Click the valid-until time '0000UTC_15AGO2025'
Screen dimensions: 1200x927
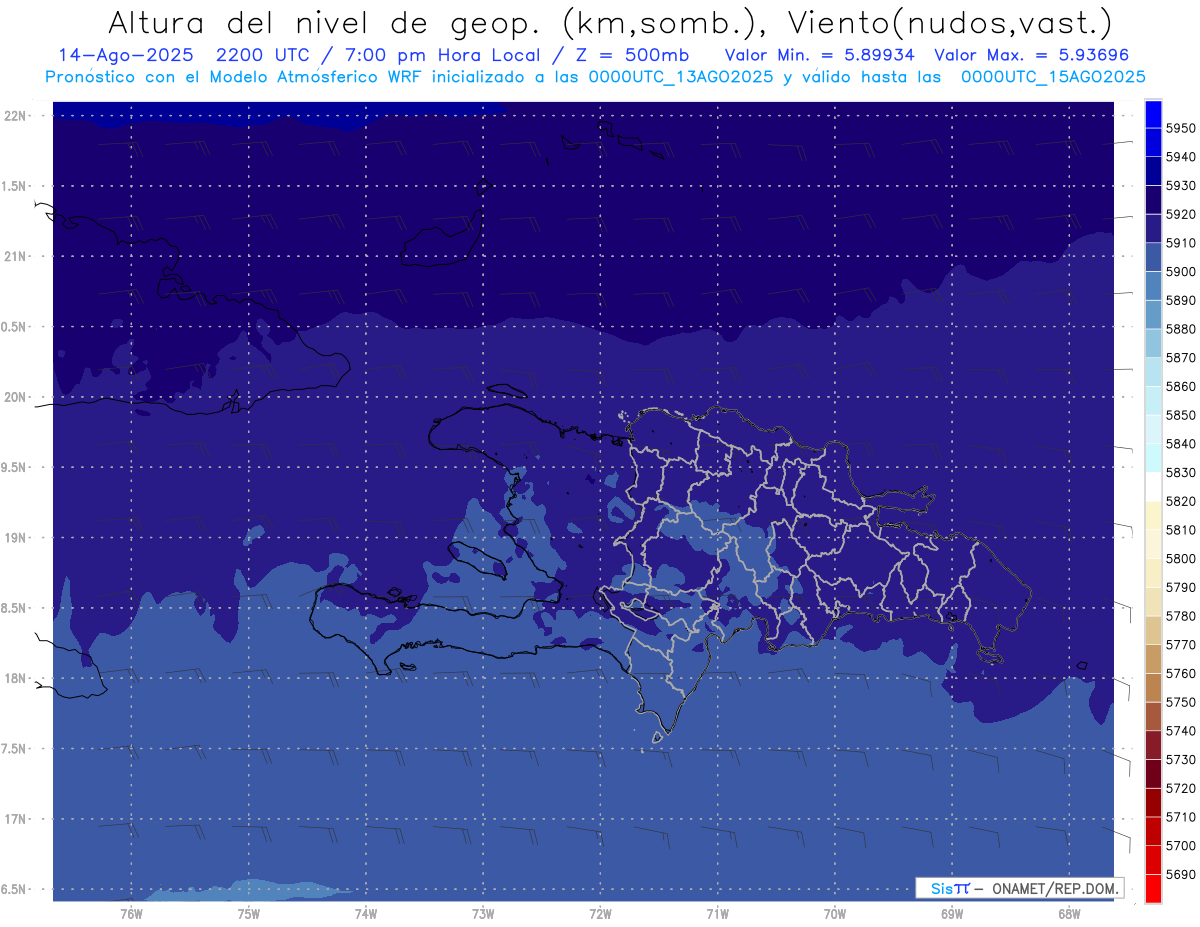(1053, 77)
